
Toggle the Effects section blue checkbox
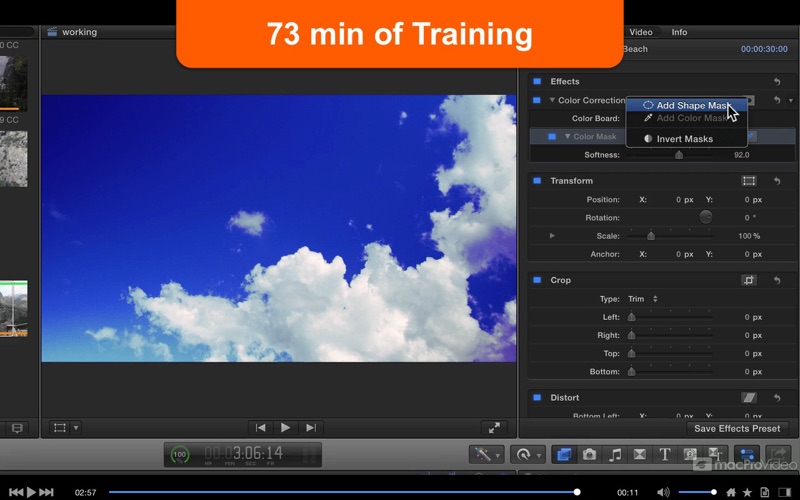537,81
